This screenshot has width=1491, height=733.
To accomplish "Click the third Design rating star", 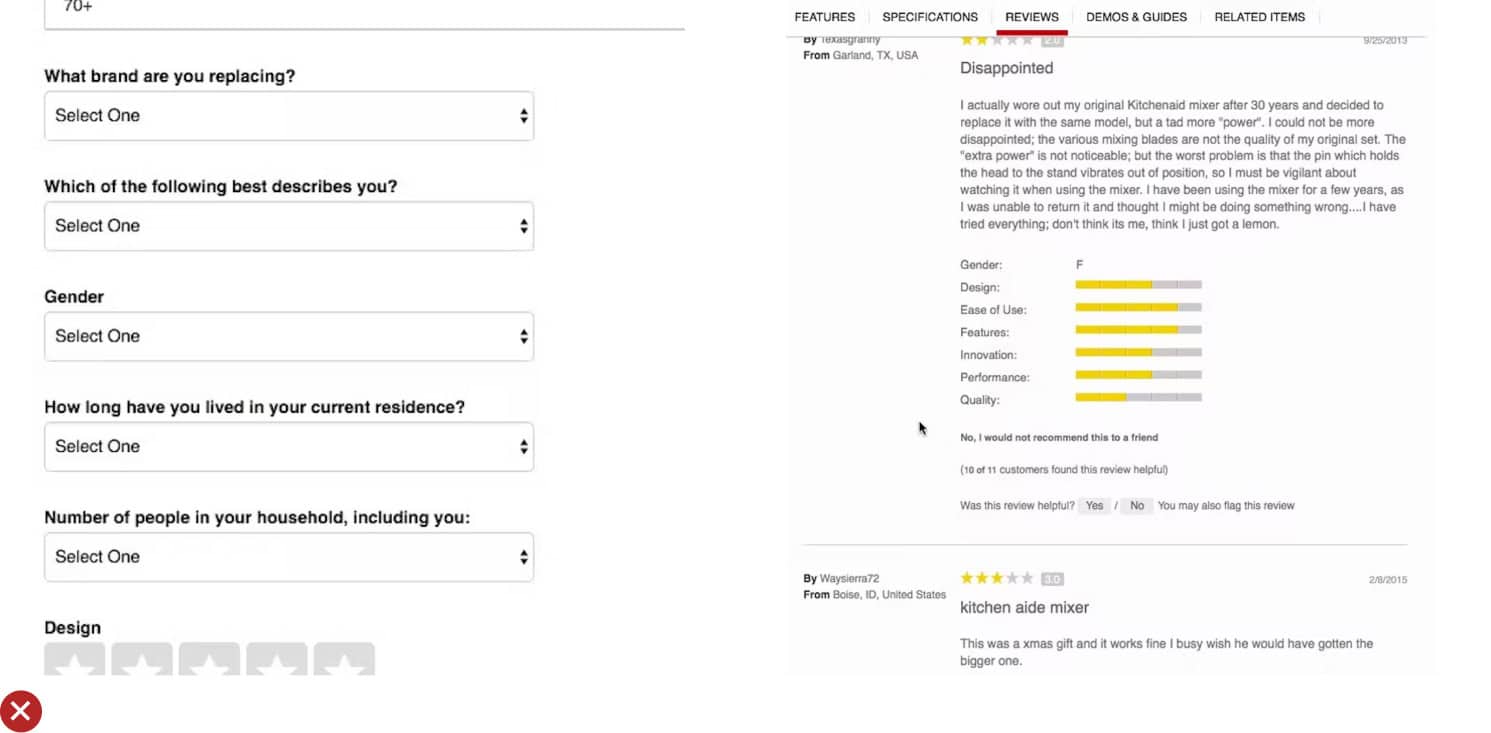I will tap(209, 661).
